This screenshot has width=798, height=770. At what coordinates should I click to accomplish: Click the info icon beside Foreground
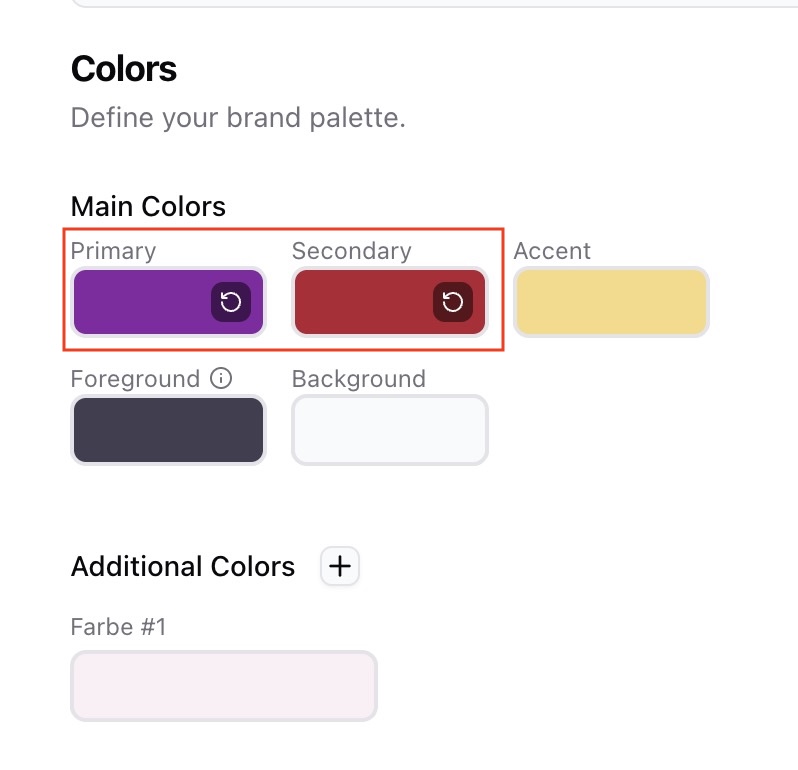pyautogui.click(x=222, y=379)
